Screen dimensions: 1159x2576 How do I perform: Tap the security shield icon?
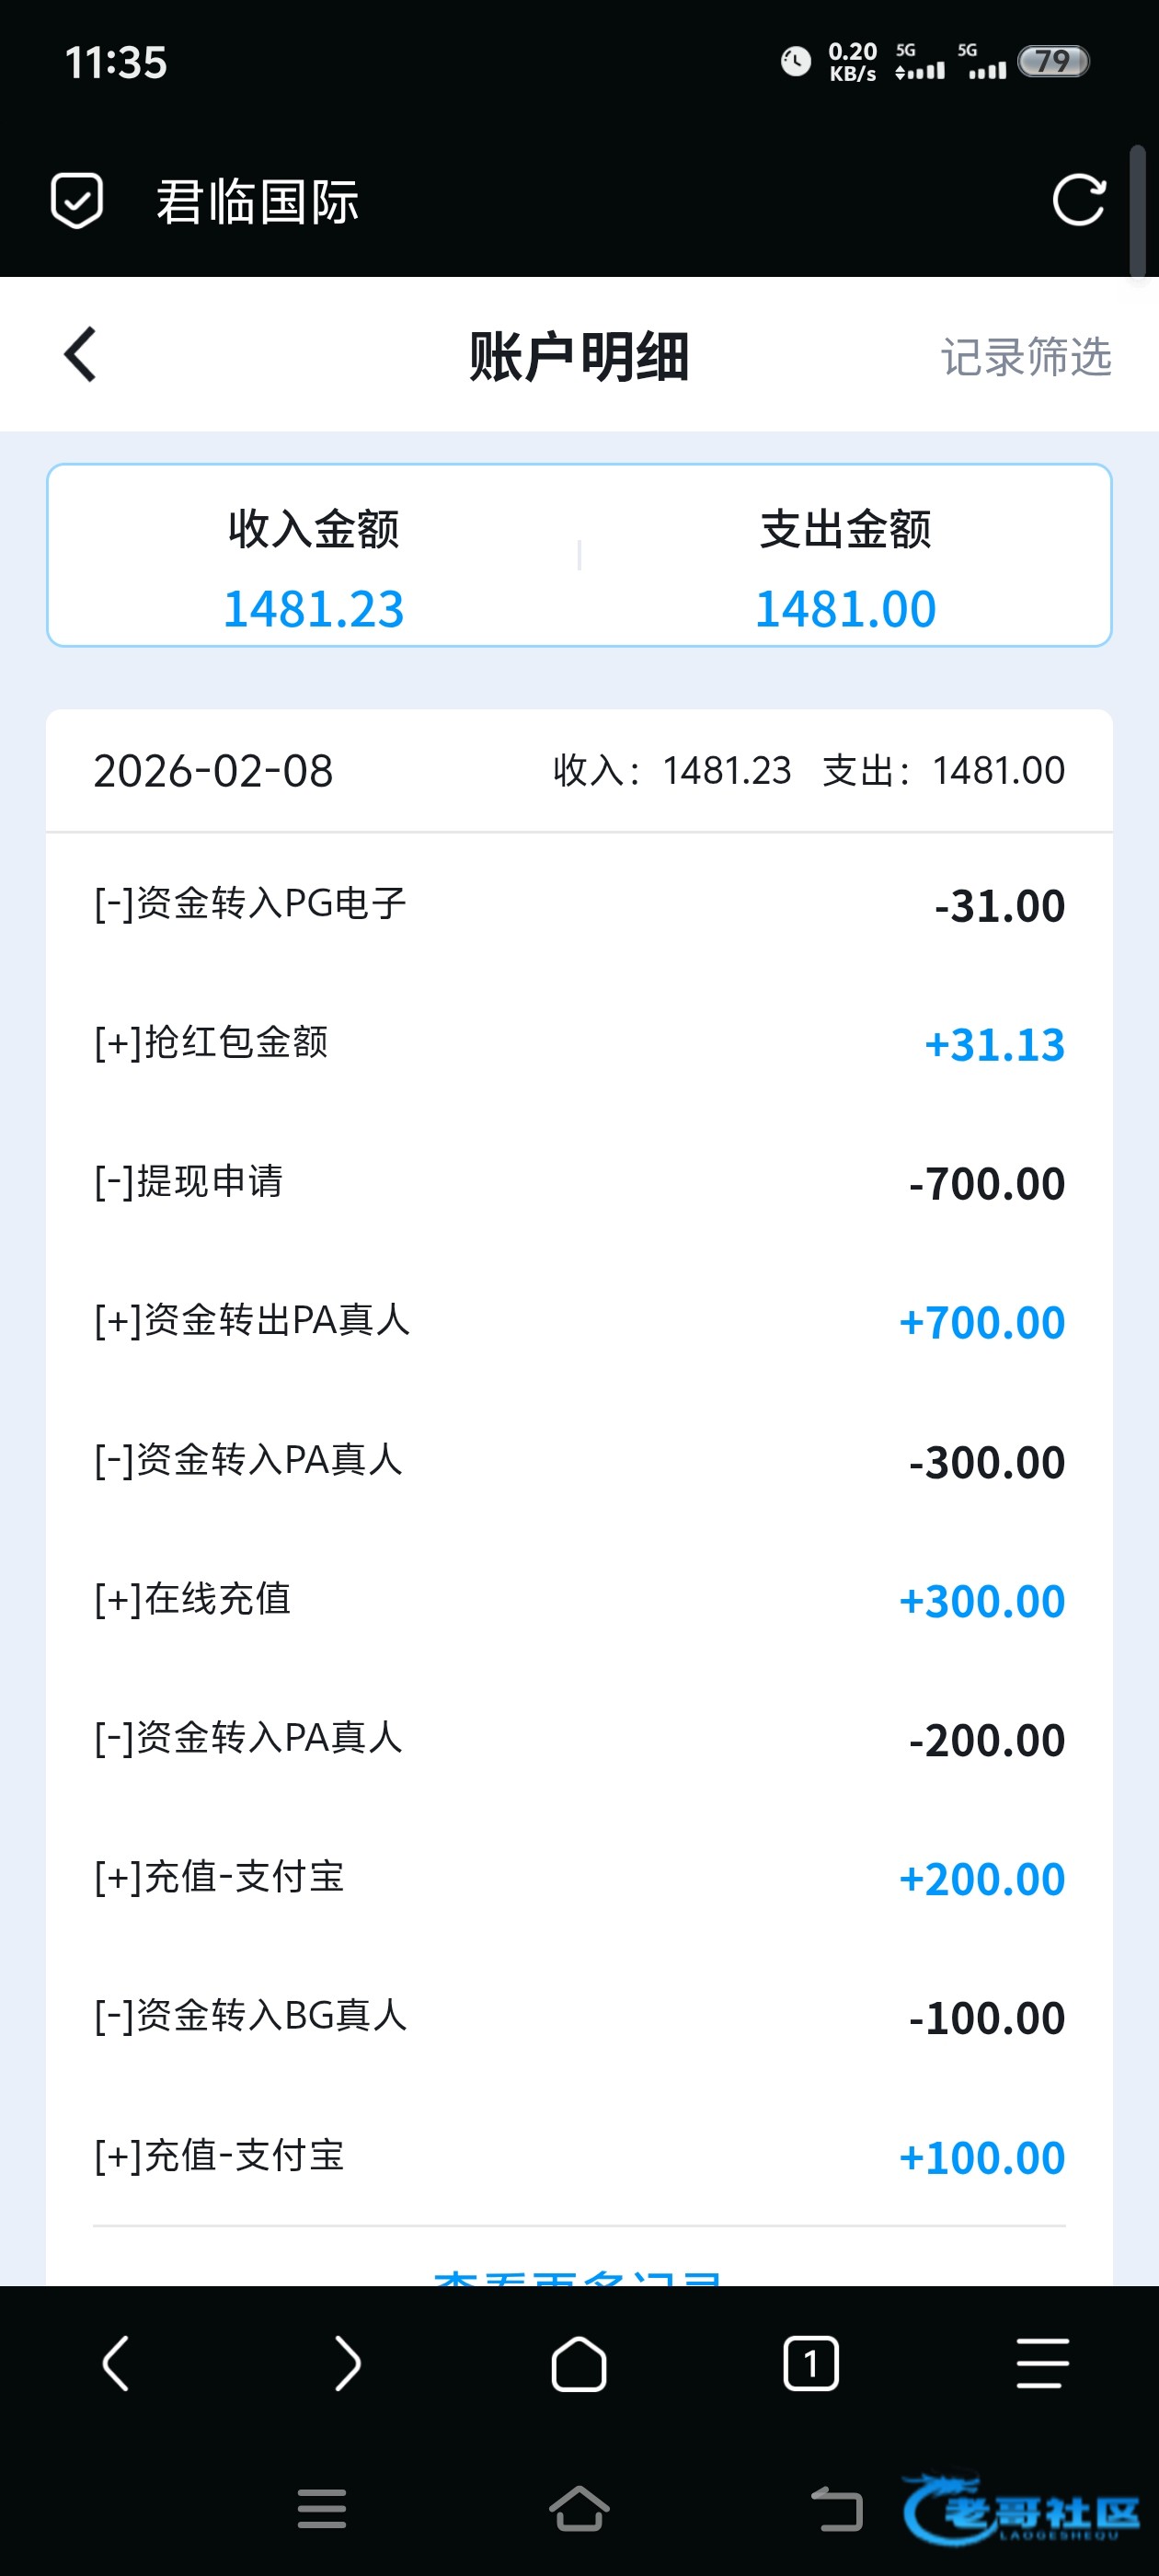pos(77,200)
